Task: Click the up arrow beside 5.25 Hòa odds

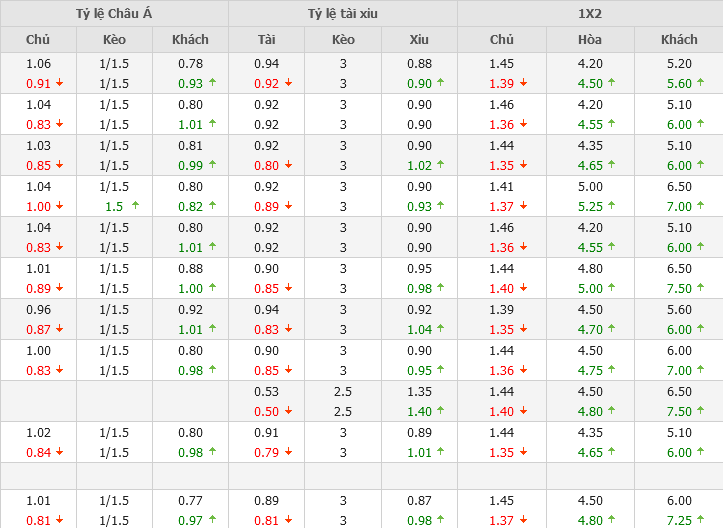Action: pyautogui.click(x=611, y=207)
